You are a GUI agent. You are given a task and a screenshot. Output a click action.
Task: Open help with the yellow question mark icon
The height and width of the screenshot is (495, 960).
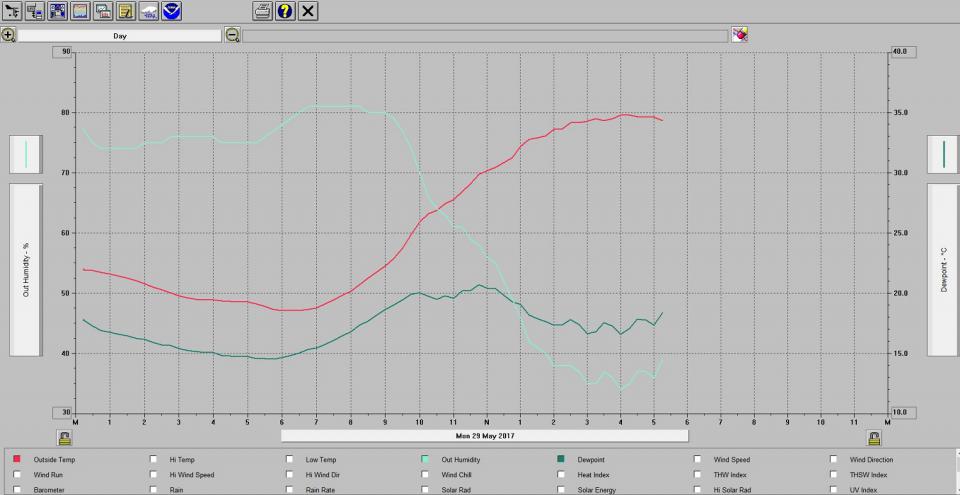[x=285, y=11]
